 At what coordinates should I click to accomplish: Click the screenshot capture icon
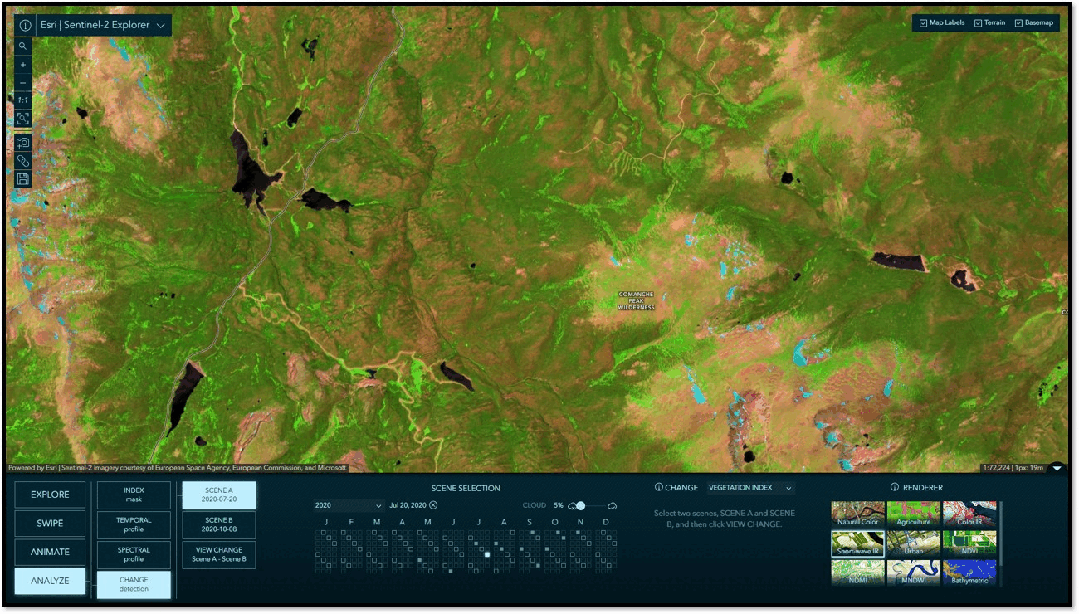pyautogui.click(x=23, y=143)
